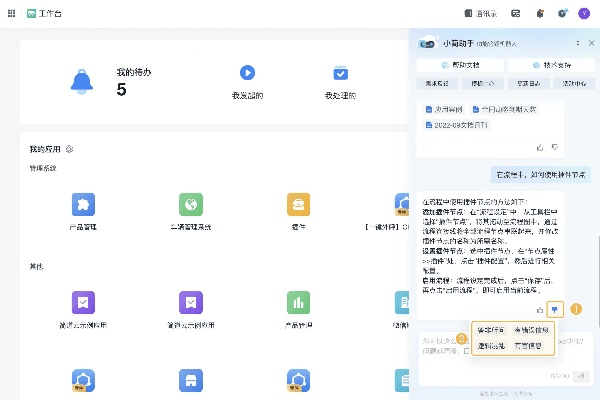Open 通讯录 in the top bar
The image size is (600, 400).
point(481,13)
